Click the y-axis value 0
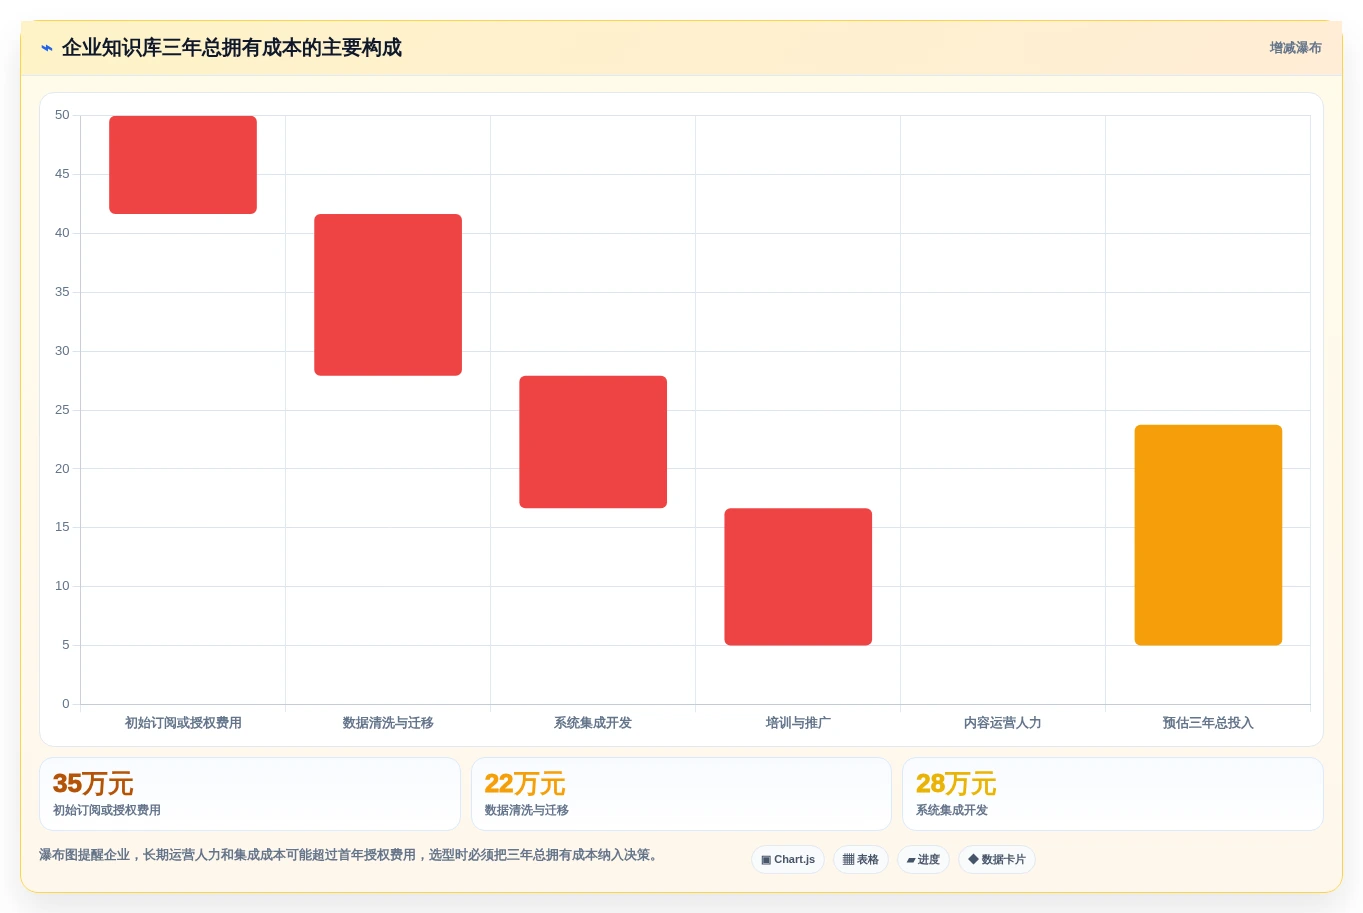Viewport: 1363px width, 913px height. [x=66, y=704]
